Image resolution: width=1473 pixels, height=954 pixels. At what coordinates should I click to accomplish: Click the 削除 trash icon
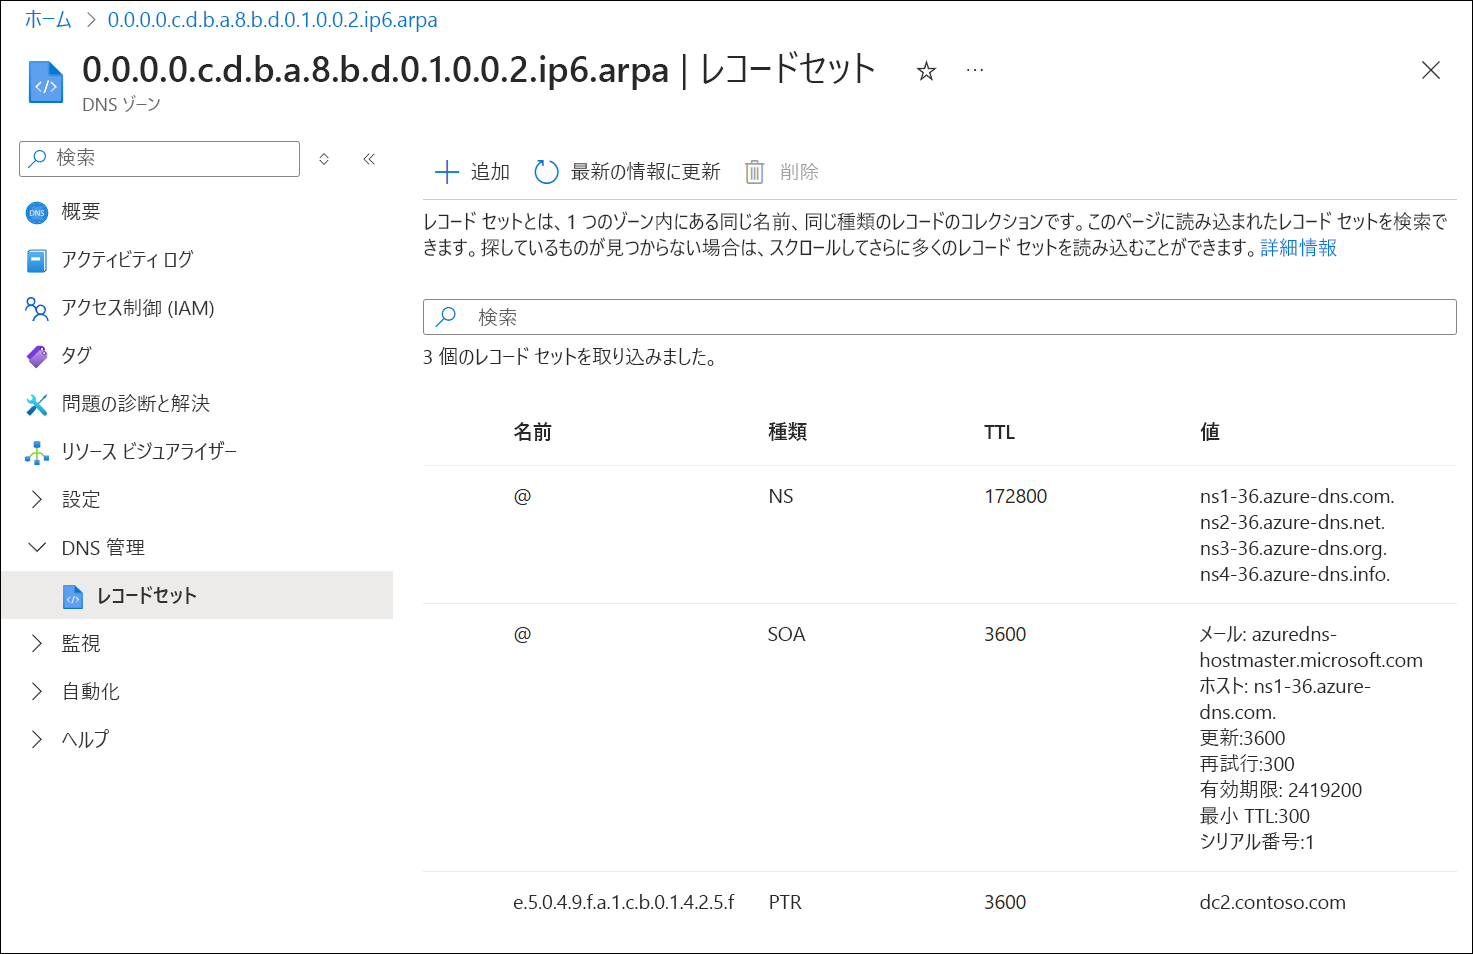pyautogui.click(x=755, y=172)
